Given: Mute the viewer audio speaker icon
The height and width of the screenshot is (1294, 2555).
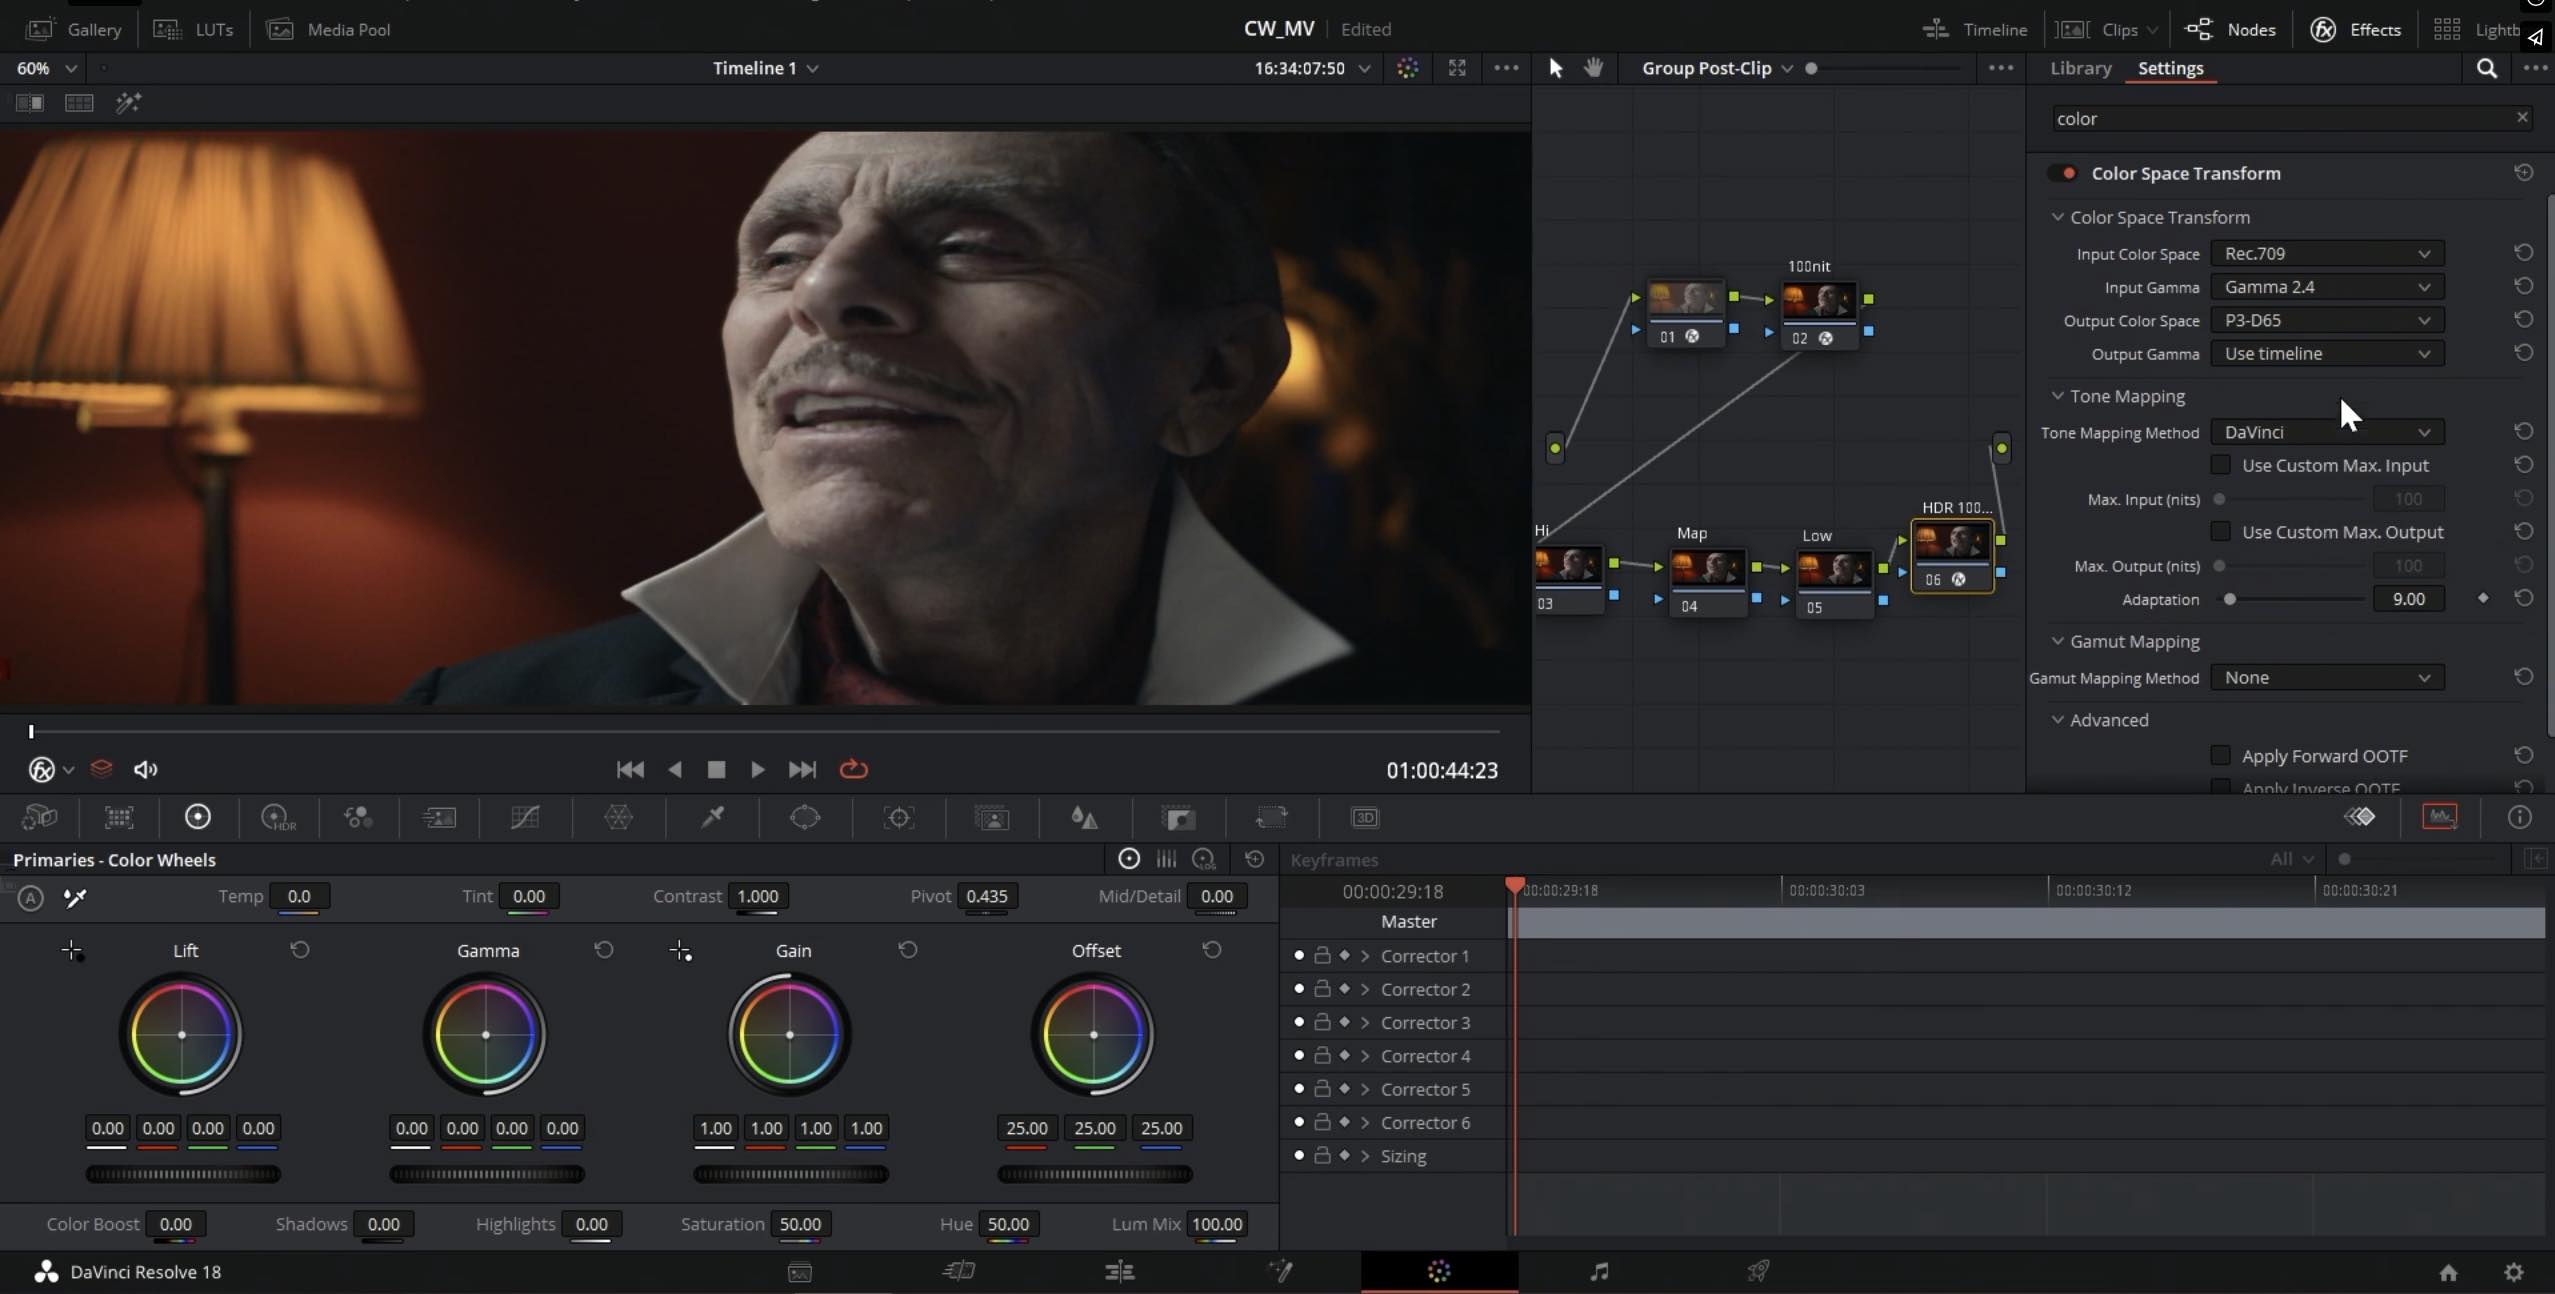Looking at the screenshot, I should click(x=146, y=769).
